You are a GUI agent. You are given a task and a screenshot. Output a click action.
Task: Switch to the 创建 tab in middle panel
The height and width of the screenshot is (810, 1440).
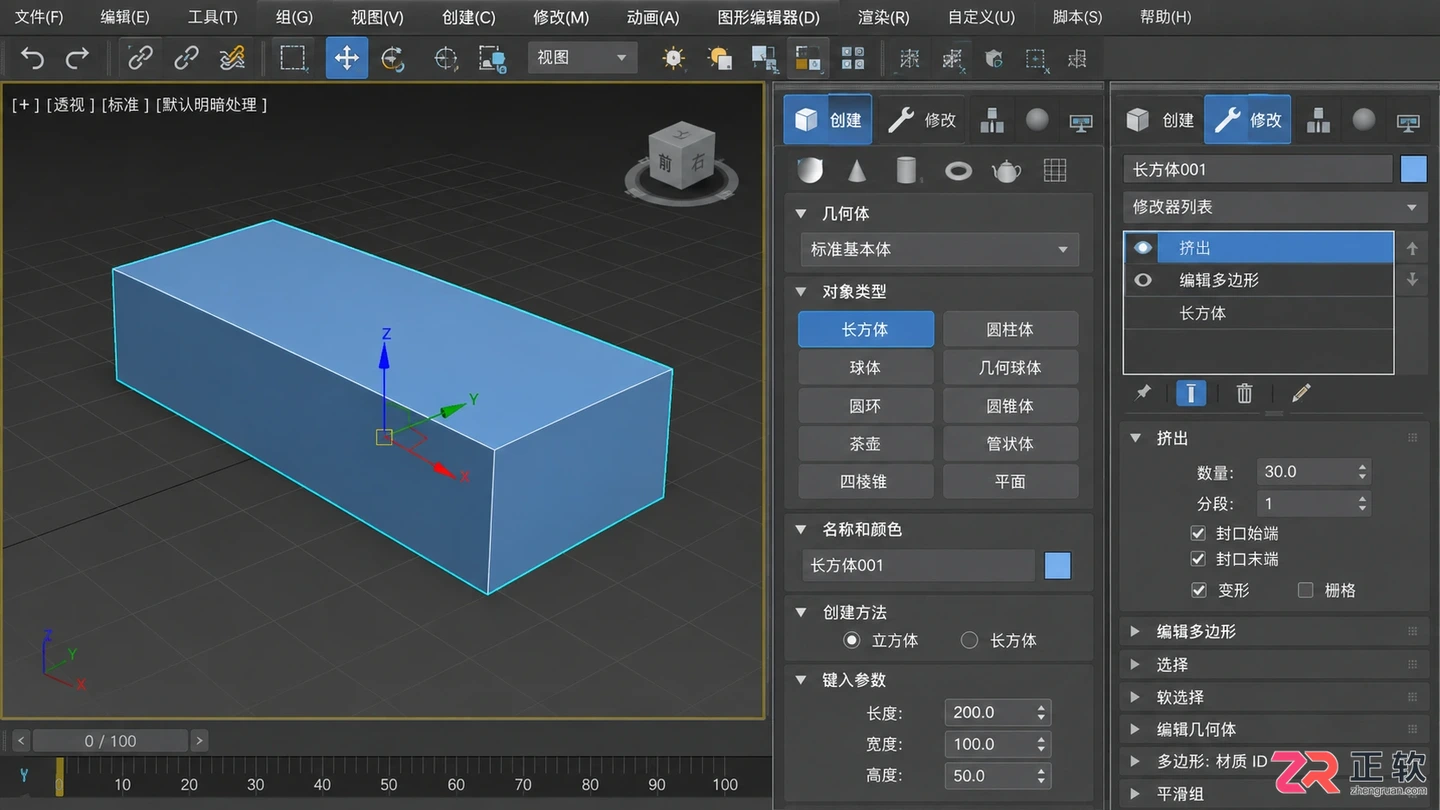click(x=828, y=120)
